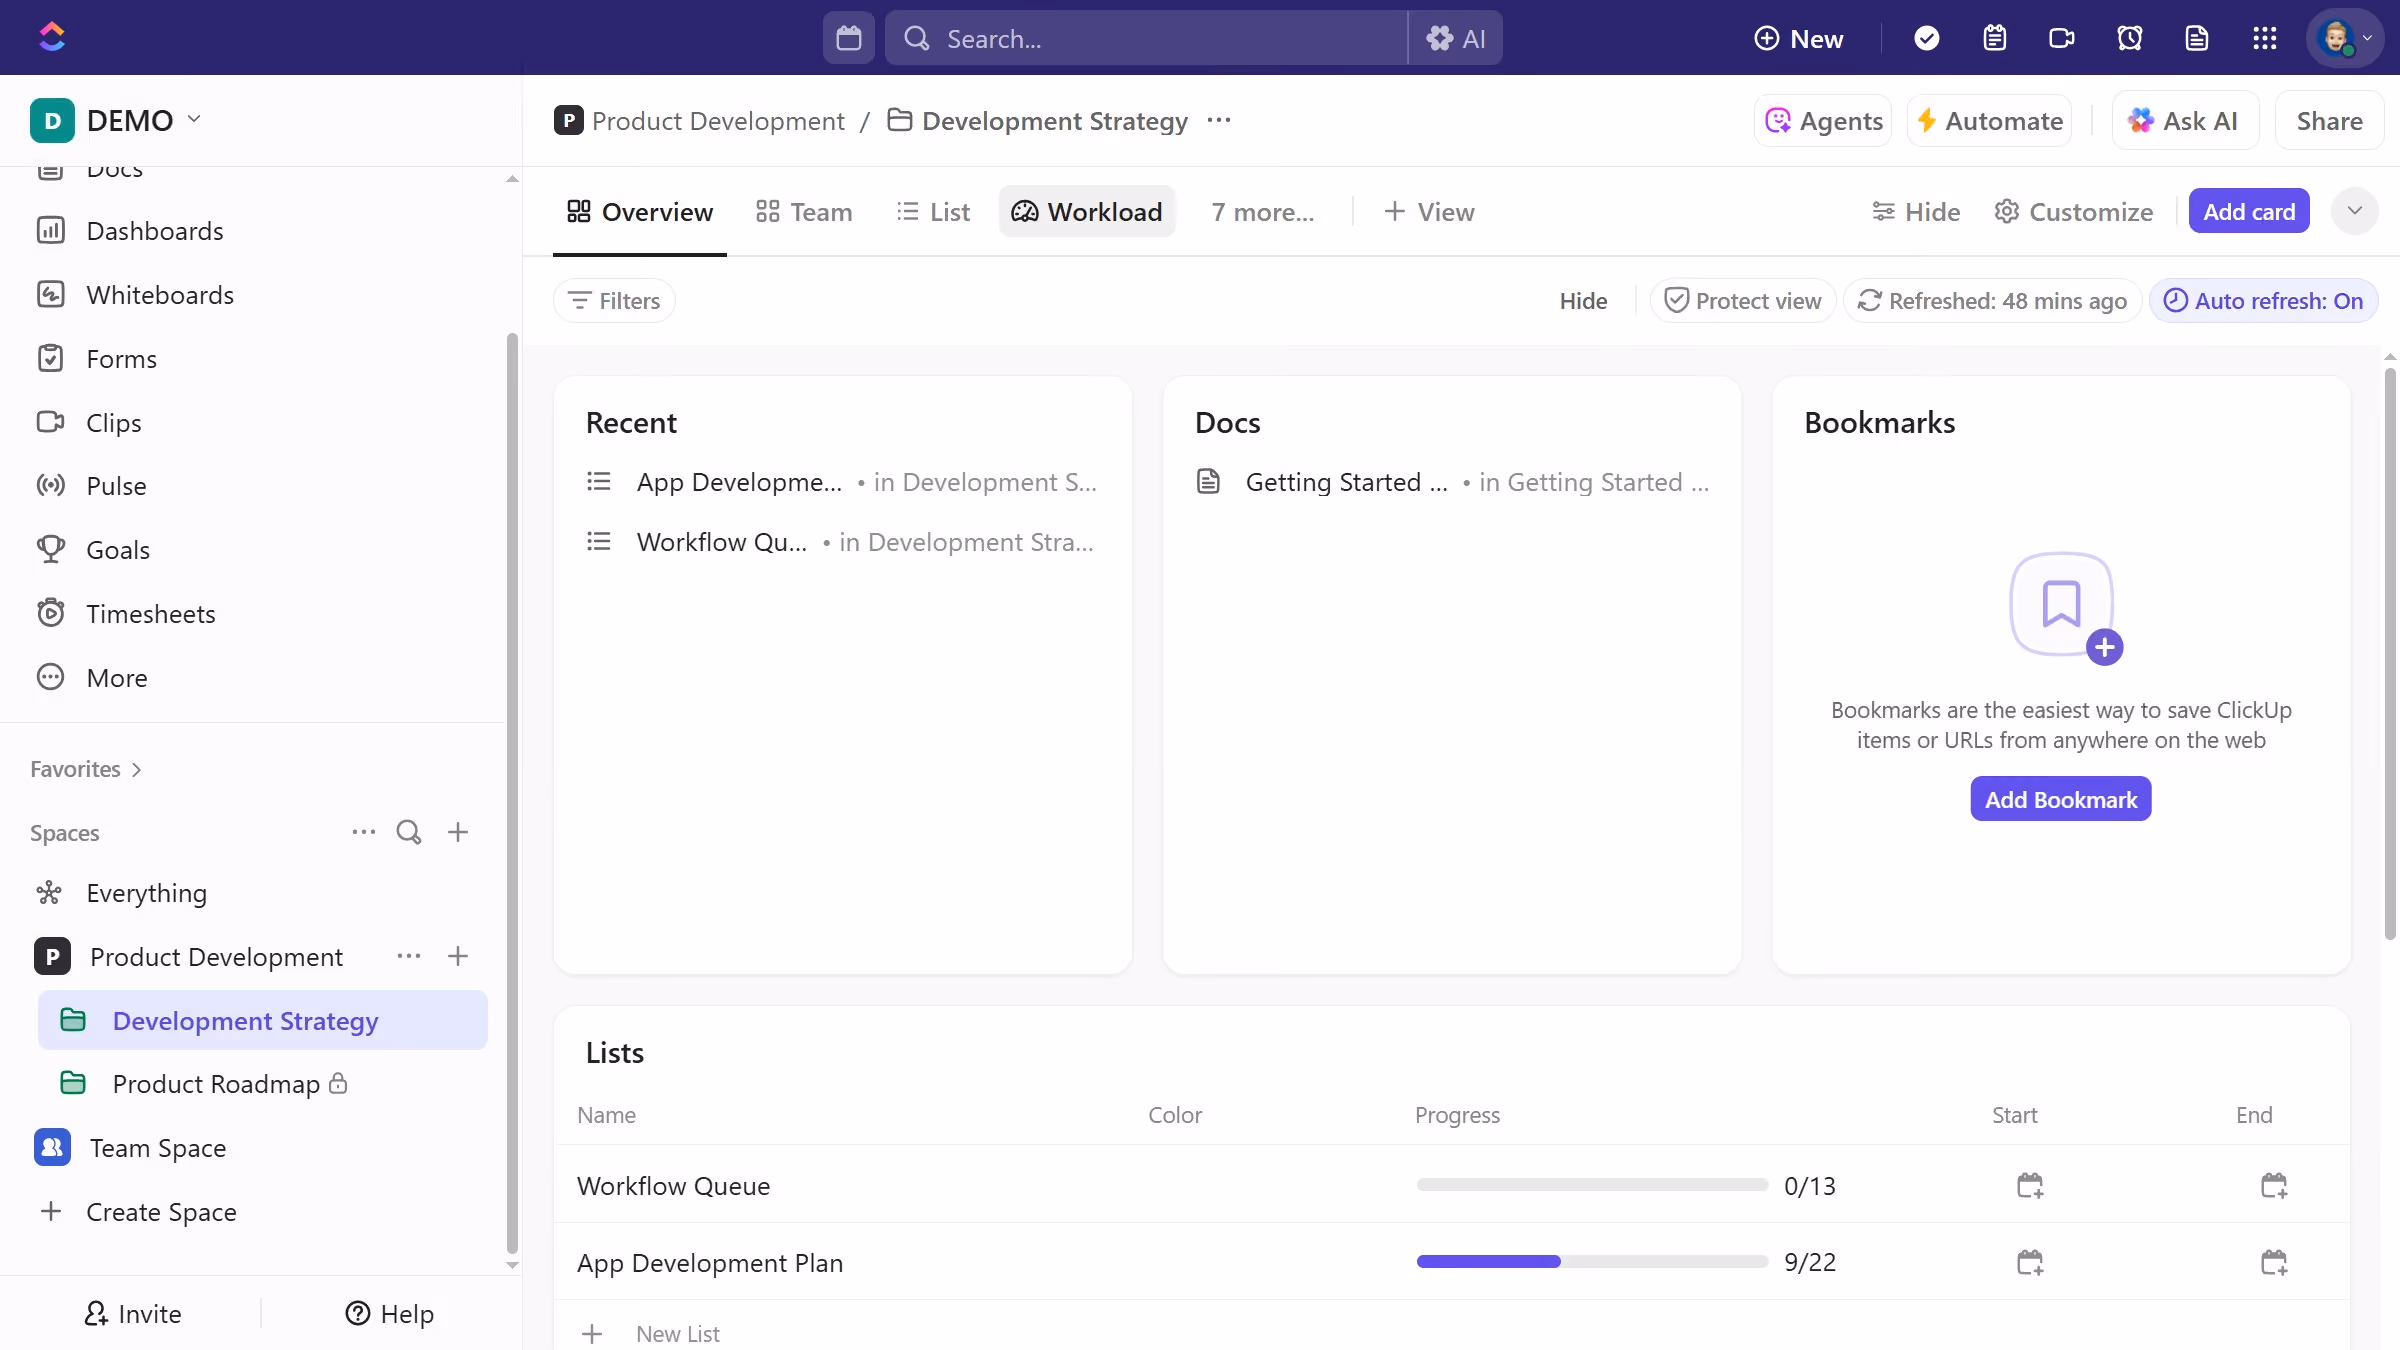2400x1350 pixels.
Task: Click the AI button in search bar
Action: pyautogui.click(x=1456, y=38)
